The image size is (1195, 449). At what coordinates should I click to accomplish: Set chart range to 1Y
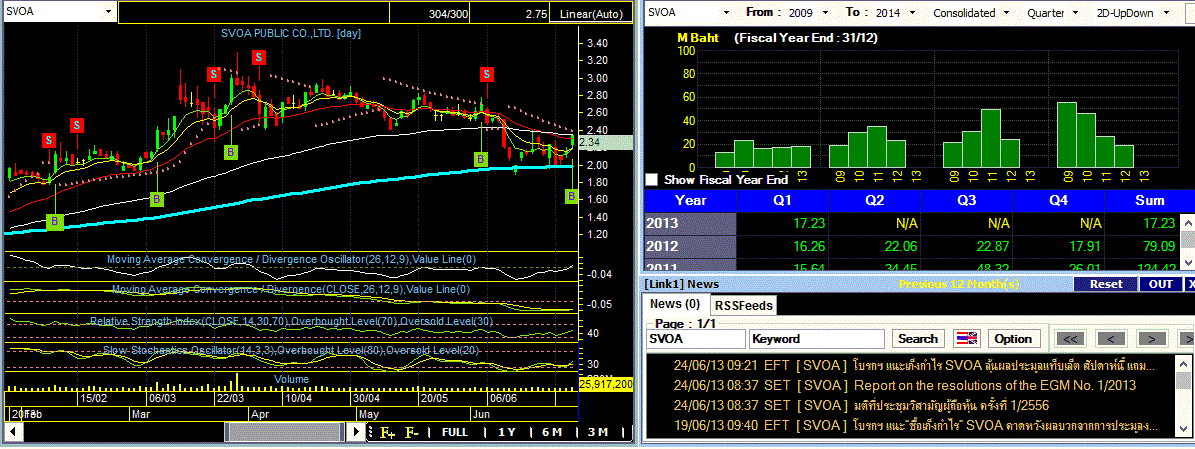507,432
